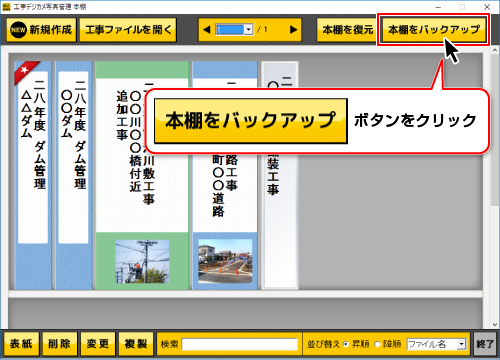This screenshot has height=360, width=500.
Task: Click the 表紙 button
Action: click(22, 344)
